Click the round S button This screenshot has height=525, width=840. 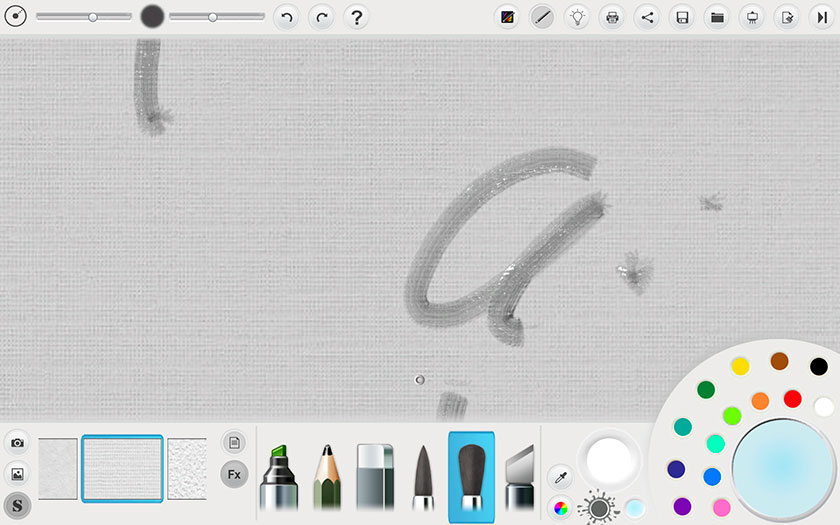click(17, 505)
